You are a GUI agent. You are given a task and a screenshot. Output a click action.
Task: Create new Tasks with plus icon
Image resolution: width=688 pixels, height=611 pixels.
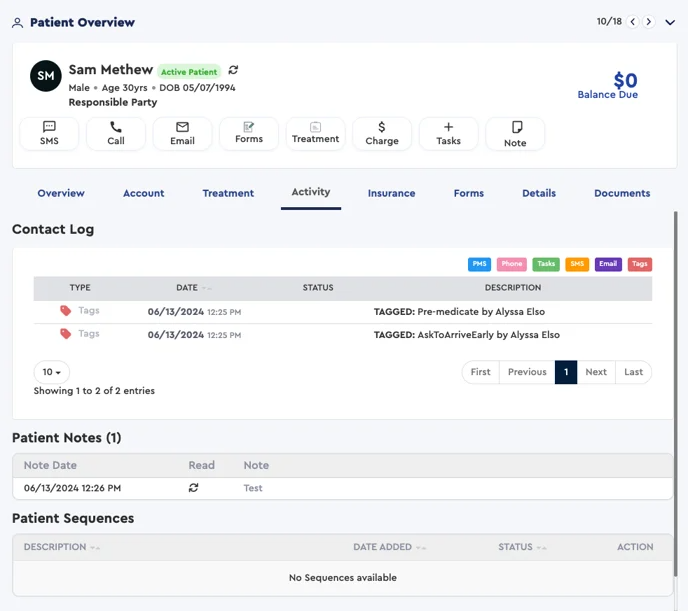(x=448, y=134)
